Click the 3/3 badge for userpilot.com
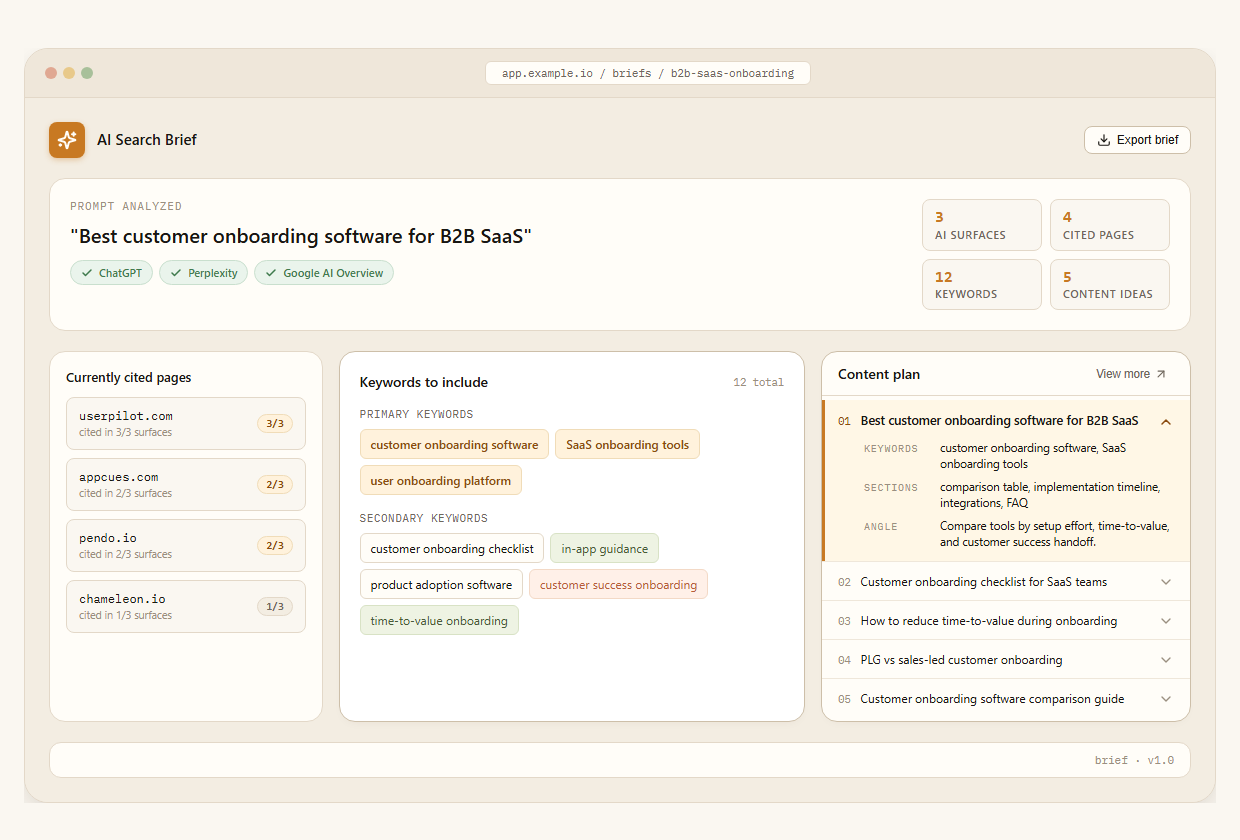1240x840 pixels. pos(275,424)
